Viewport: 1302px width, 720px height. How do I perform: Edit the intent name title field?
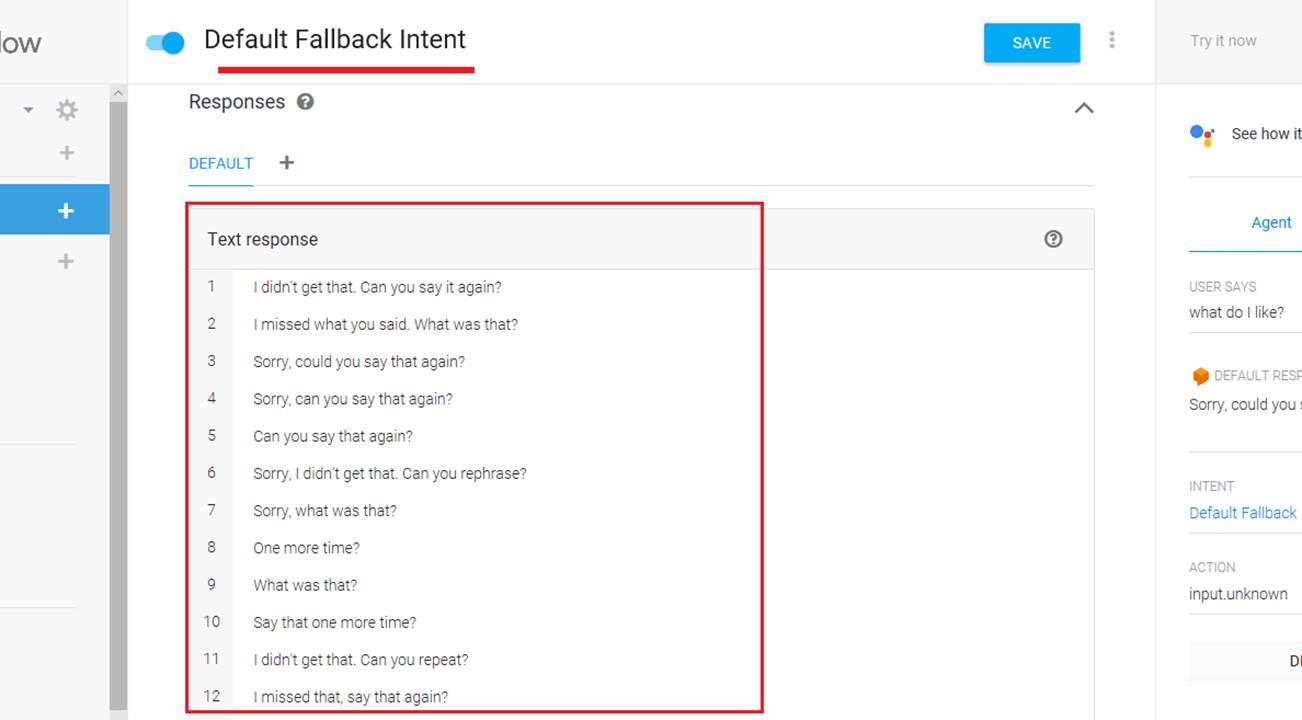click(335, 40)
